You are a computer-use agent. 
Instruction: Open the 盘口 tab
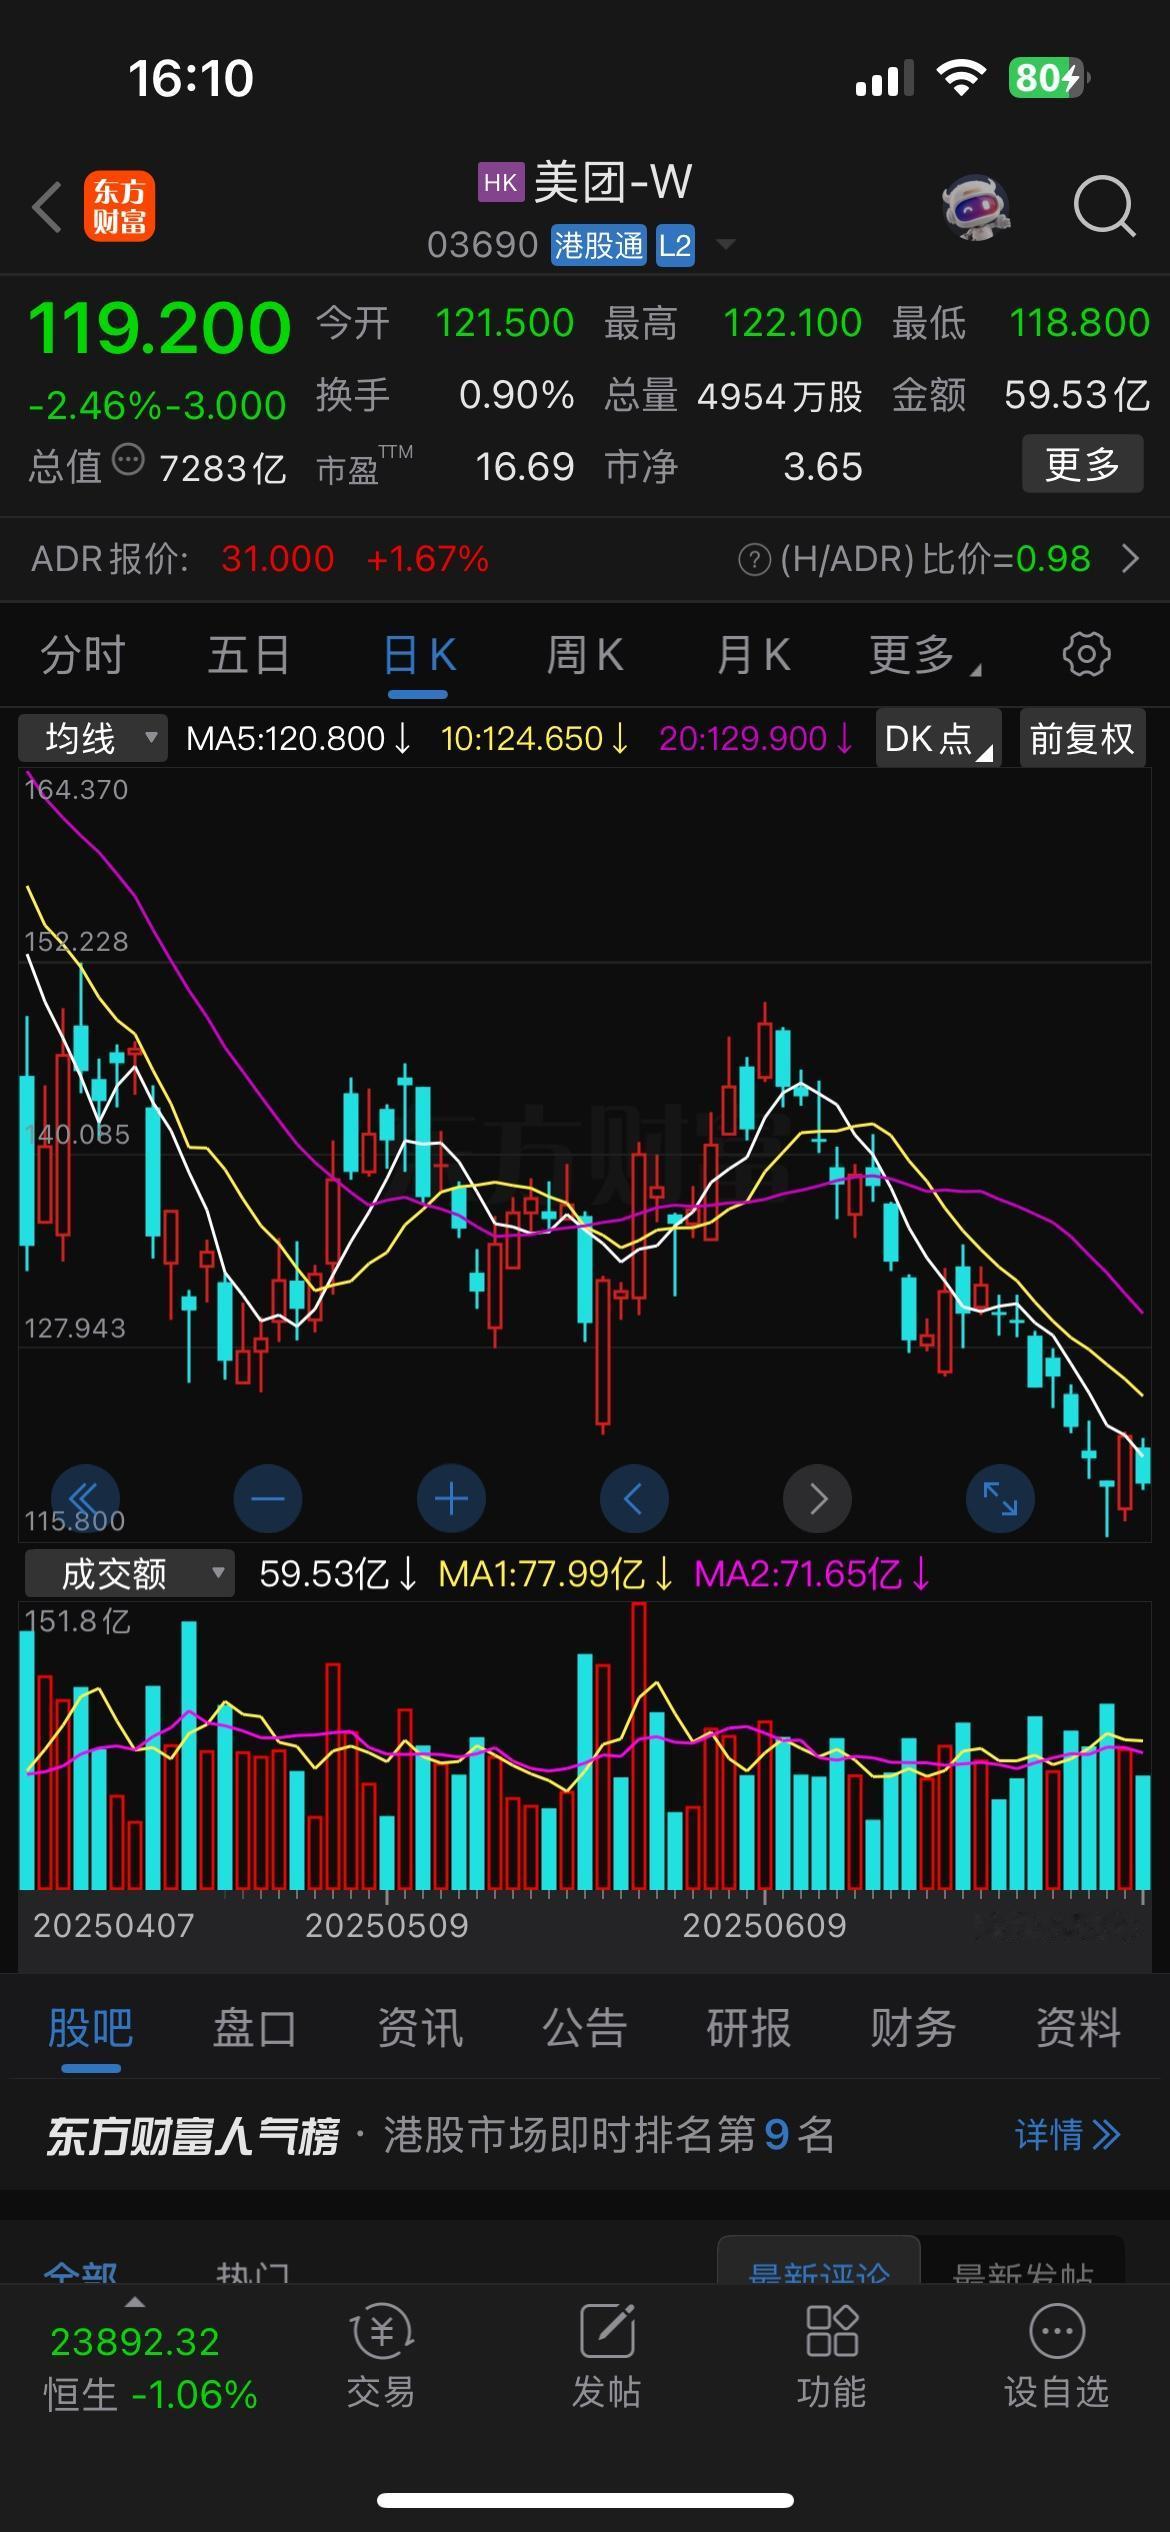254,2030
